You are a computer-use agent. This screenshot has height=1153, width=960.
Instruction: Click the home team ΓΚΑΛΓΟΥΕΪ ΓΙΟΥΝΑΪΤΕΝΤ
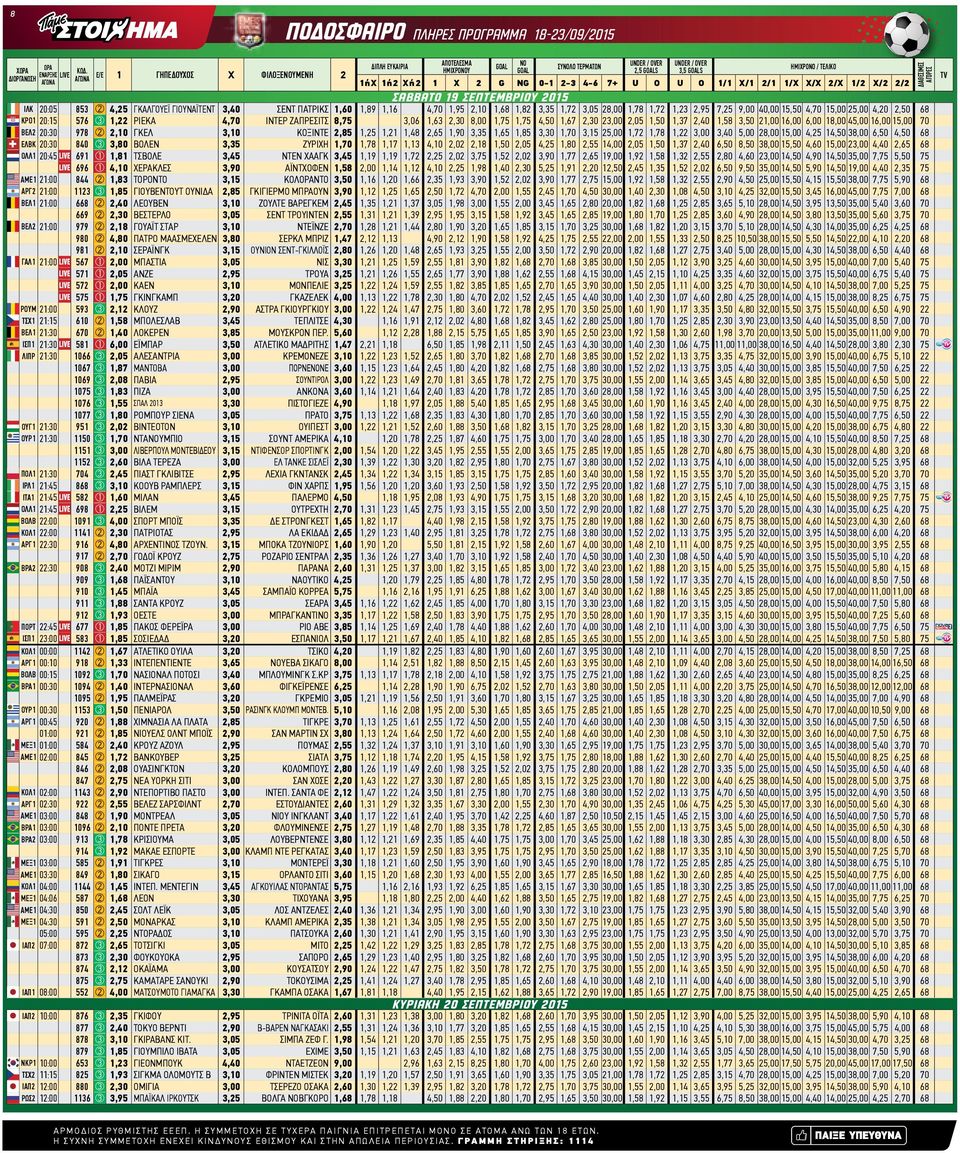click(x=174, y=109)
